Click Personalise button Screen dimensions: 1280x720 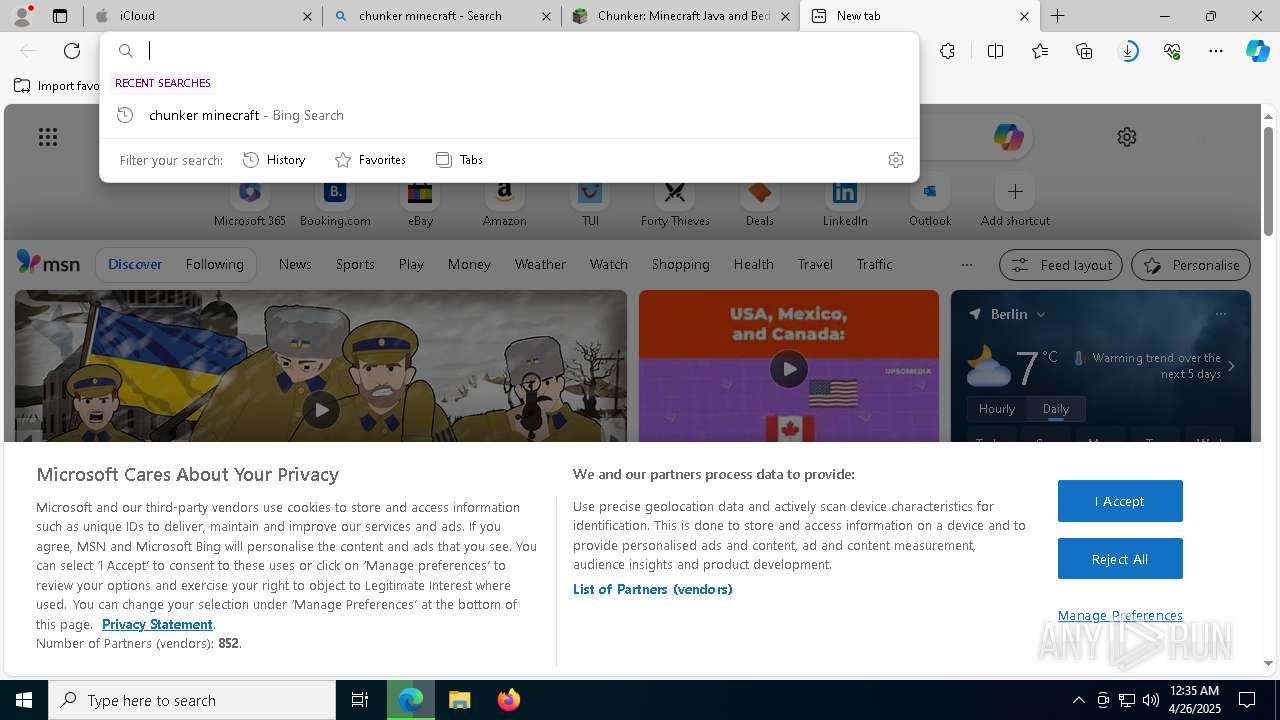point(1191,265)
